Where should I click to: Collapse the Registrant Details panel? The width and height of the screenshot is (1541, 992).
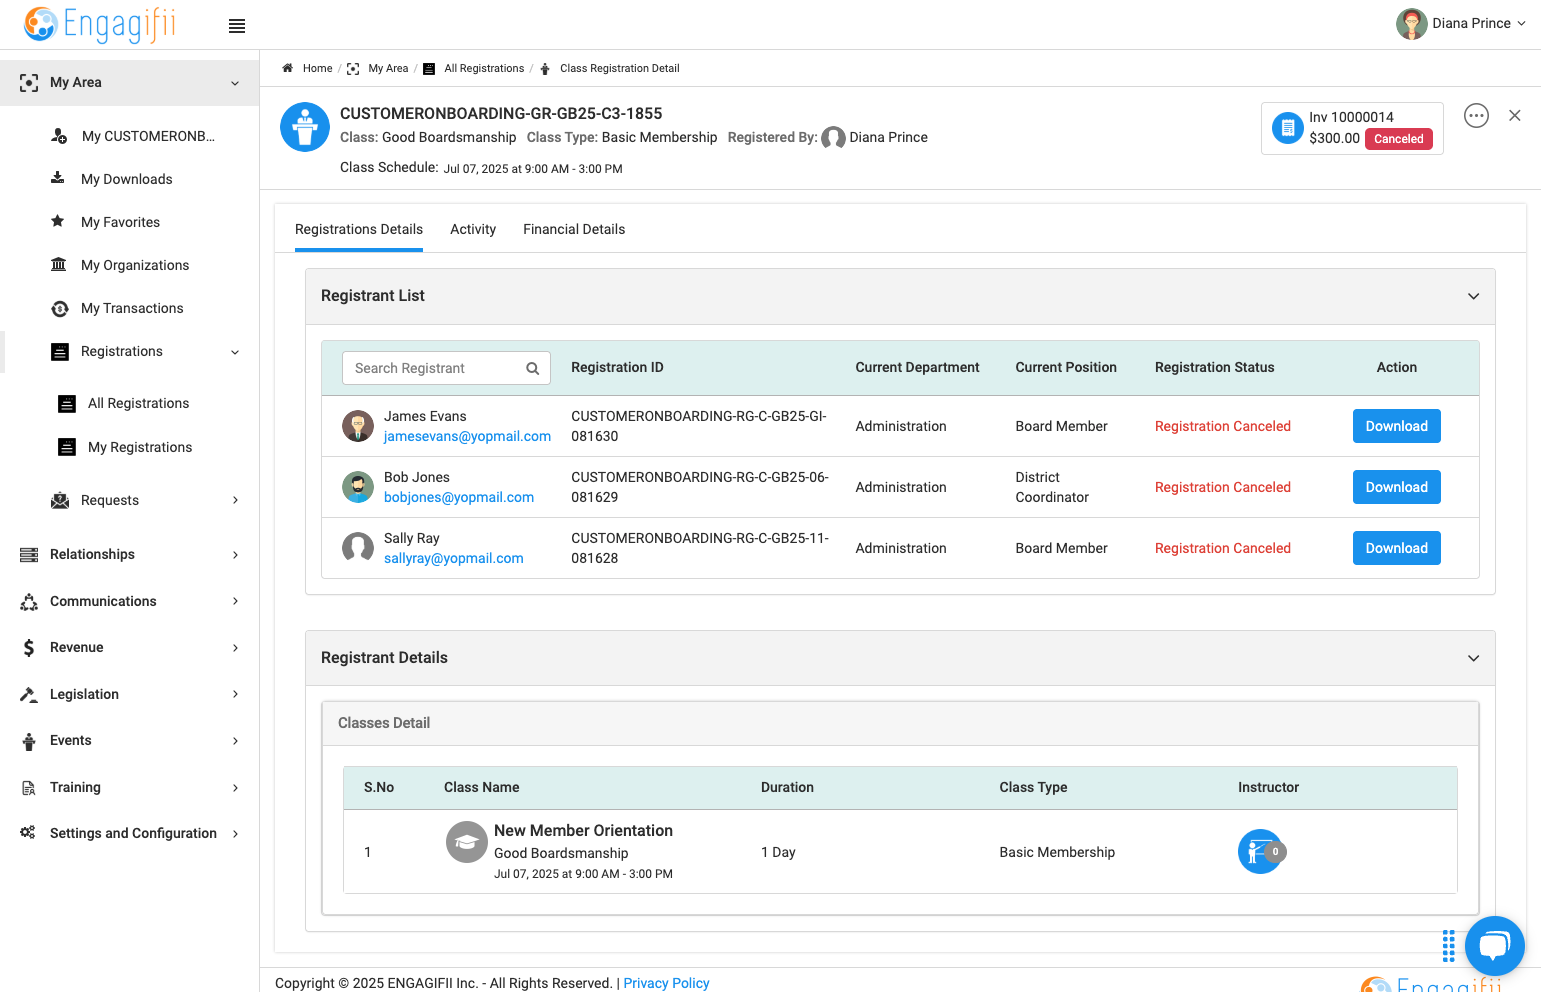pyautogui.click(x=1473, y=658)
